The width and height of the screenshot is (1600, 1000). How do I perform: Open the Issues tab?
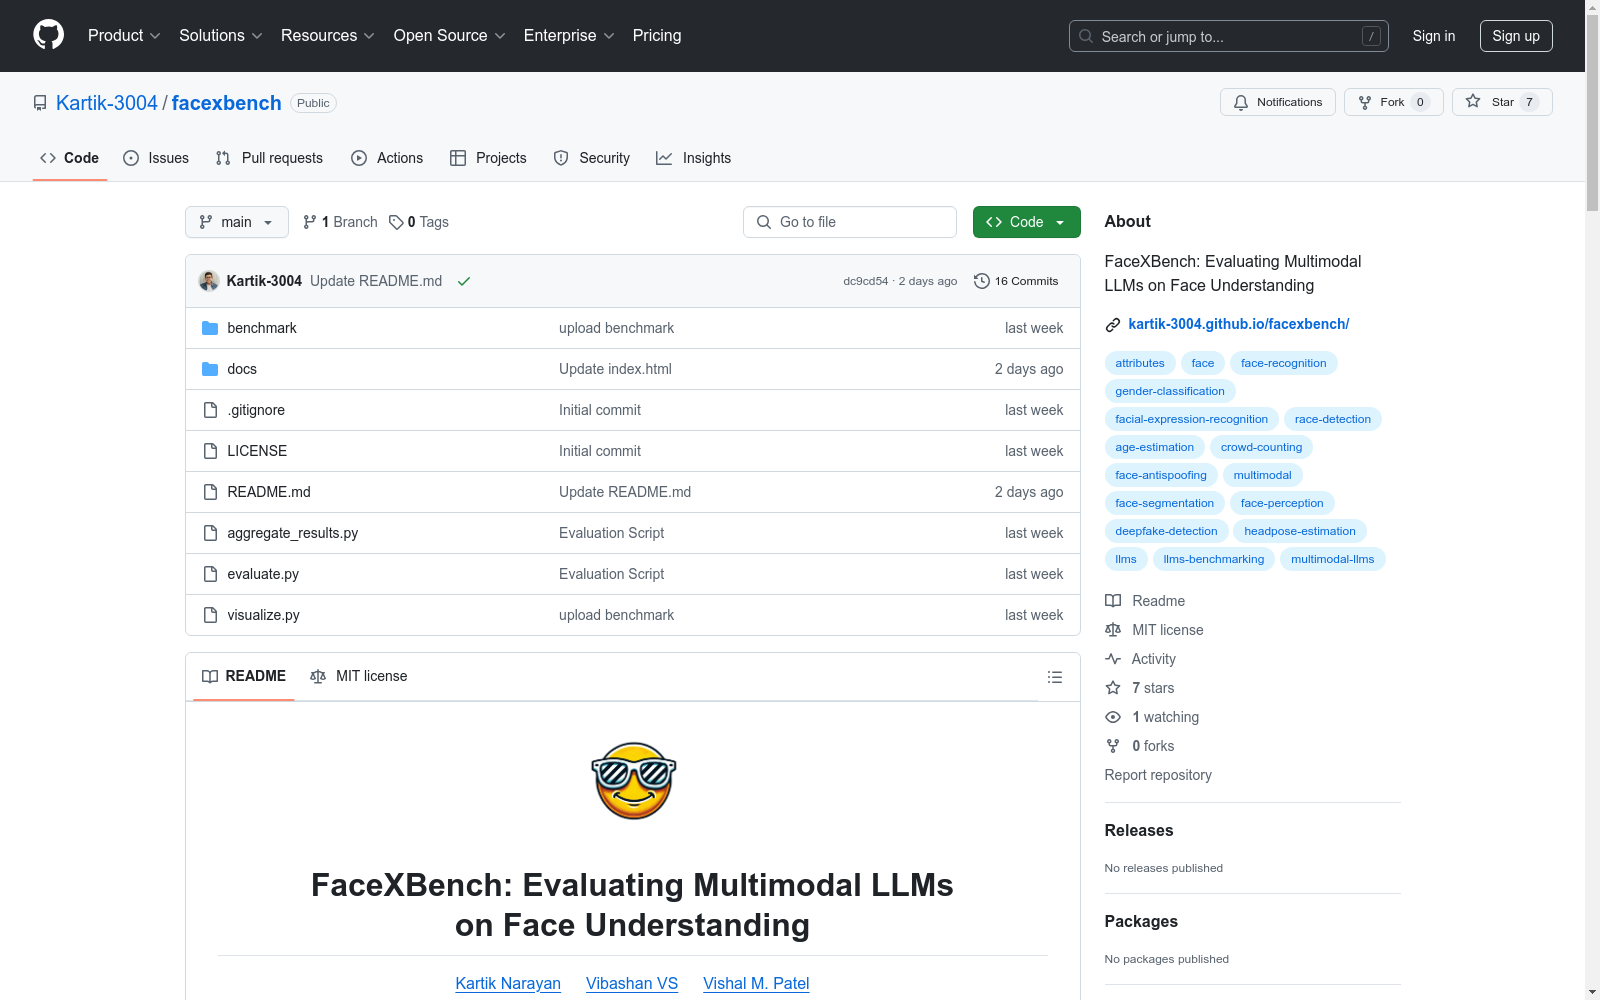point(156,158)
